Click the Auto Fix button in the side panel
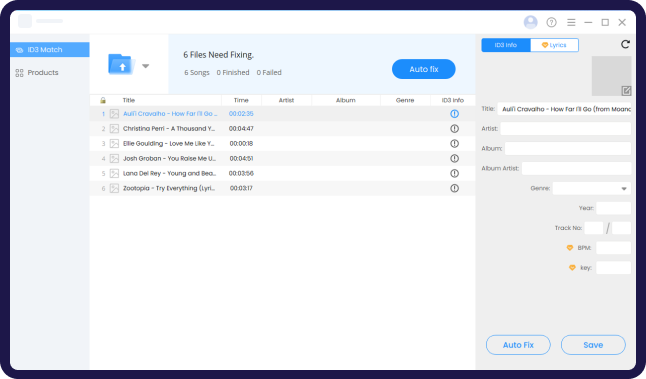 518,345
